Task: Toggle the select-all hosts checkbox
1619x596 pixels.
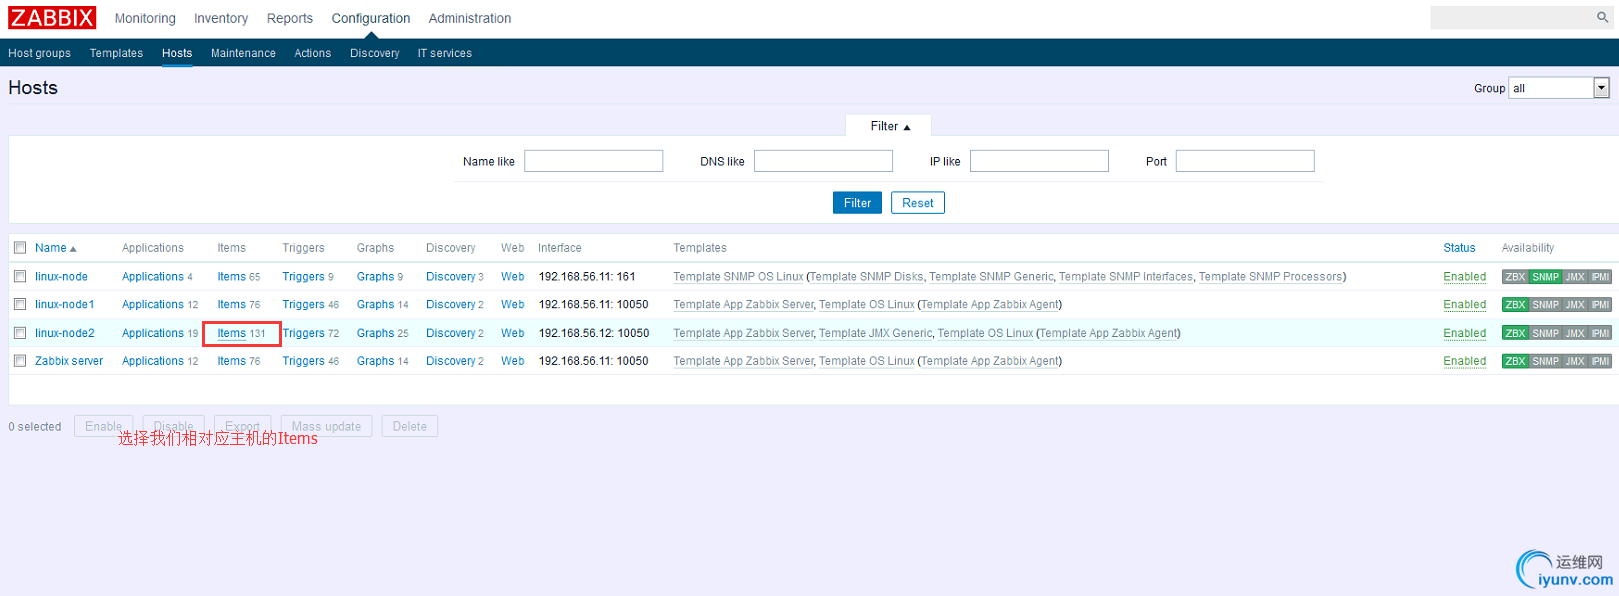Action: [20, 248]
